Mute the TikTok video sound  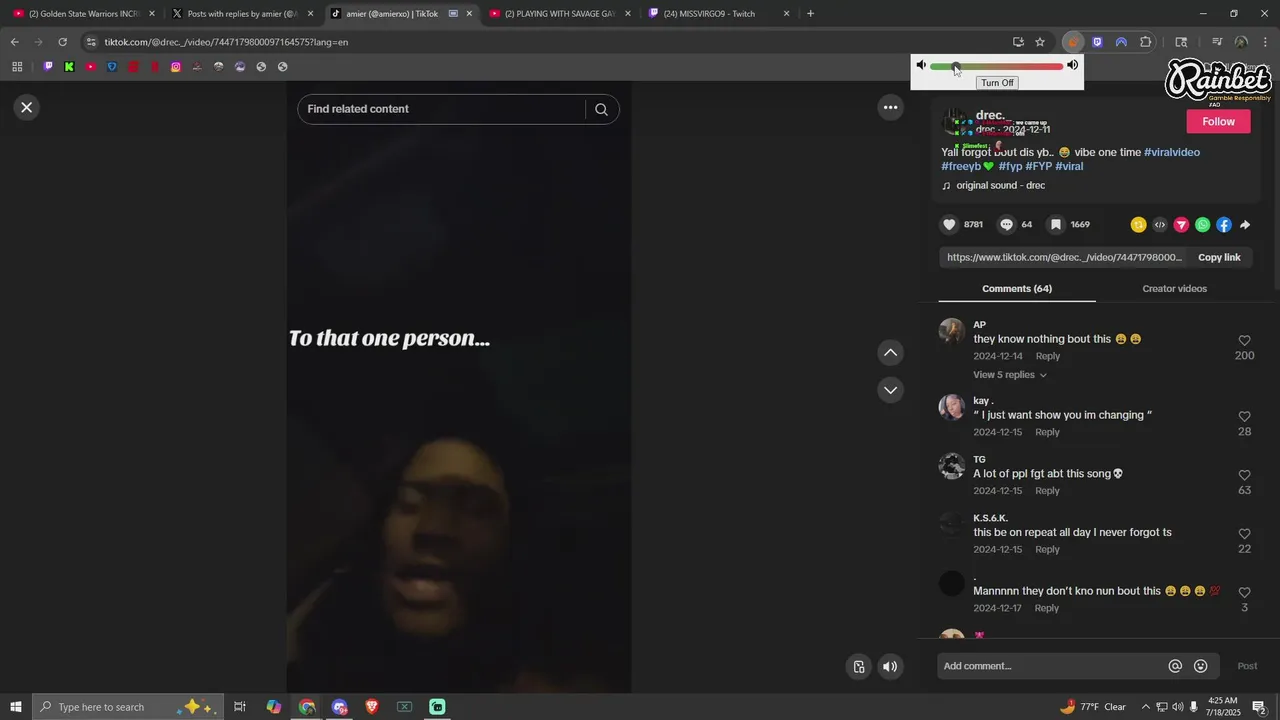890,667
